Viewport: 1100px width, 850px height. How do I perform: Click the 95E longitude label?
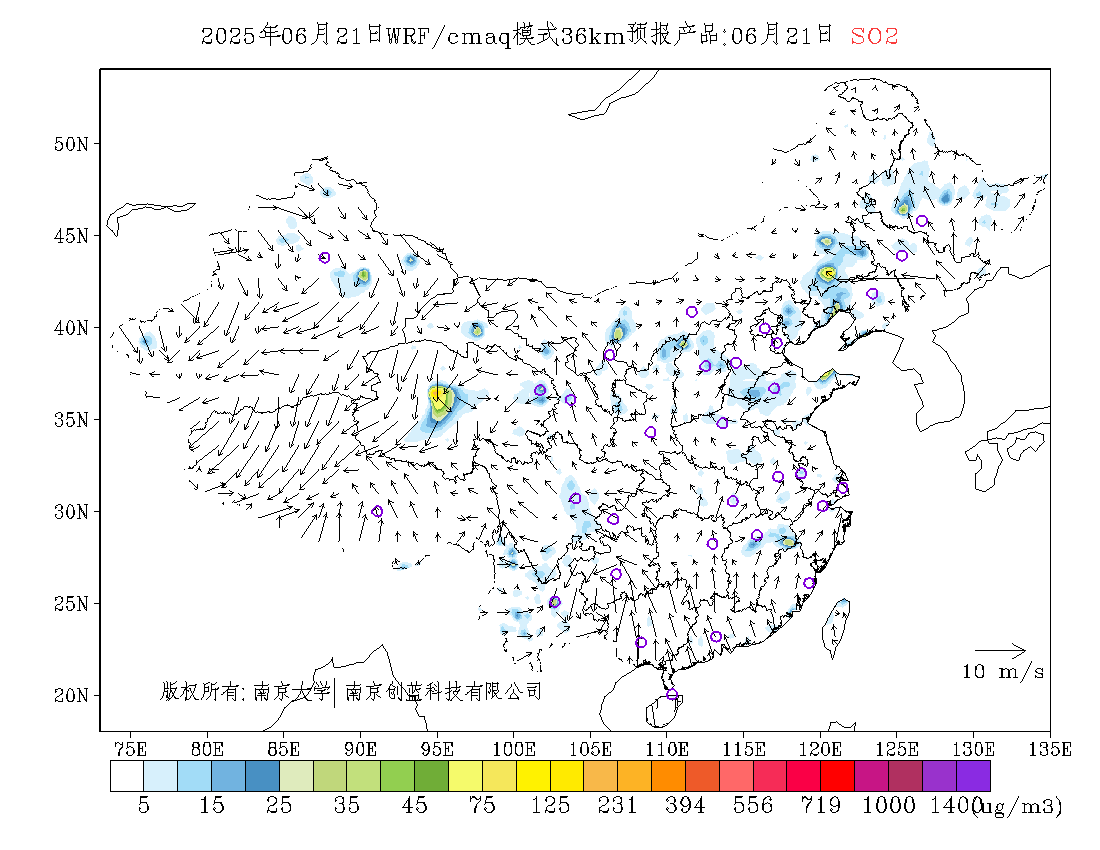(x=436, y=750)
